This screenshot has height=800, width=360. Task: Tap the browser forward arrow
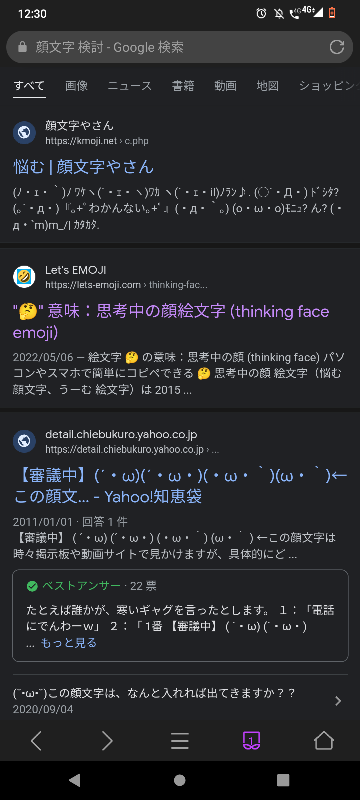click(107, 740)
